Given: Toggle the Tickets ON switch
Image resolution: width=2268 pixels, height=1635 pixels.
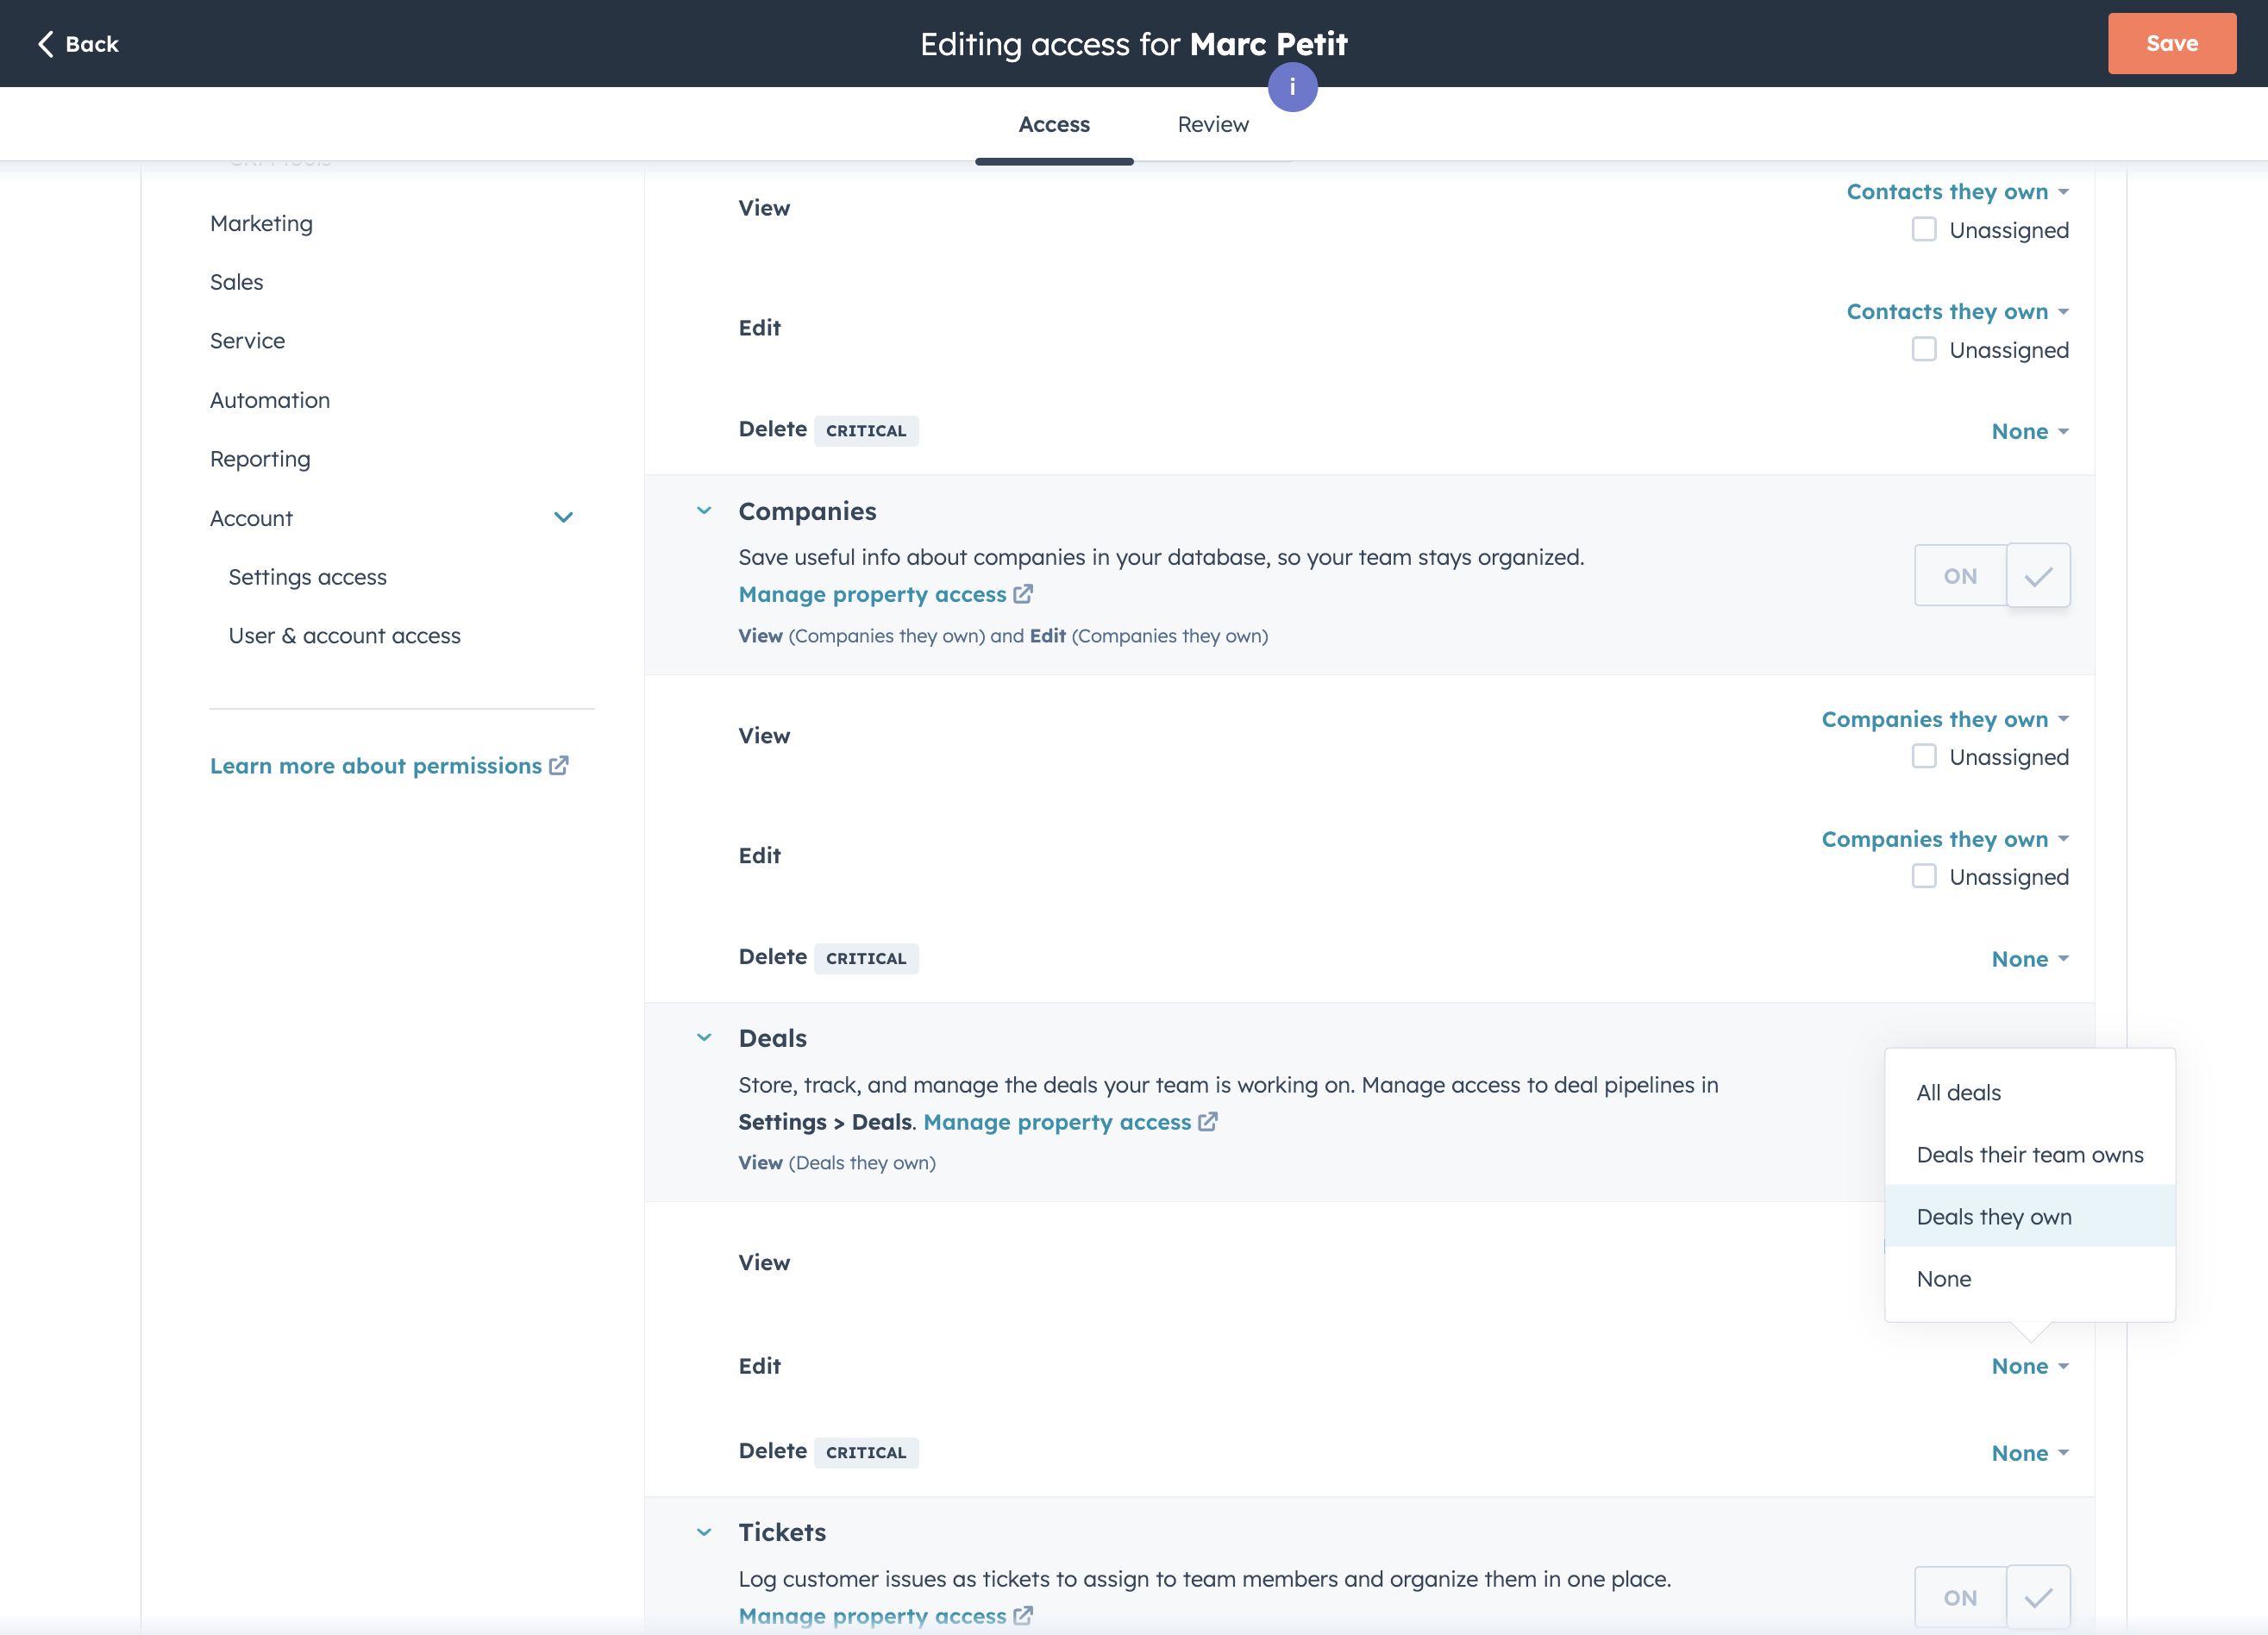Looking at the screenshot, I should (x=1992, y=1597).
